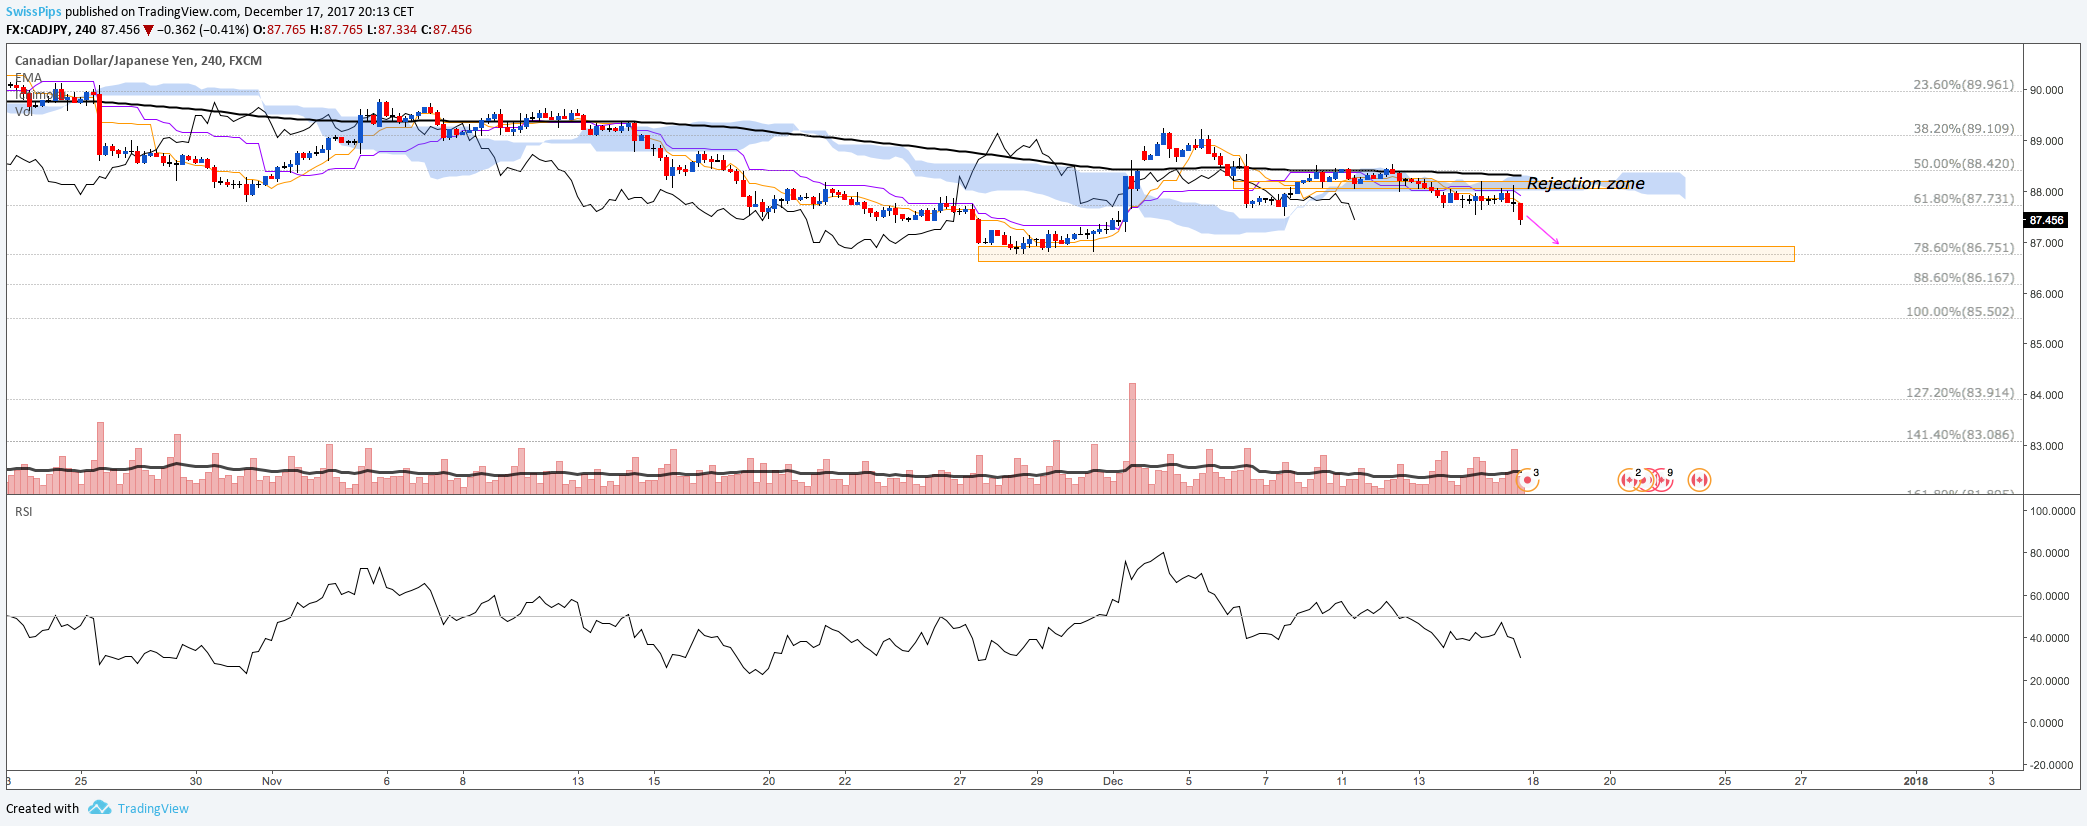Follow the TradingView link in the footer
This screenshot has height=826, width=2087.
(x=153, y=808)
